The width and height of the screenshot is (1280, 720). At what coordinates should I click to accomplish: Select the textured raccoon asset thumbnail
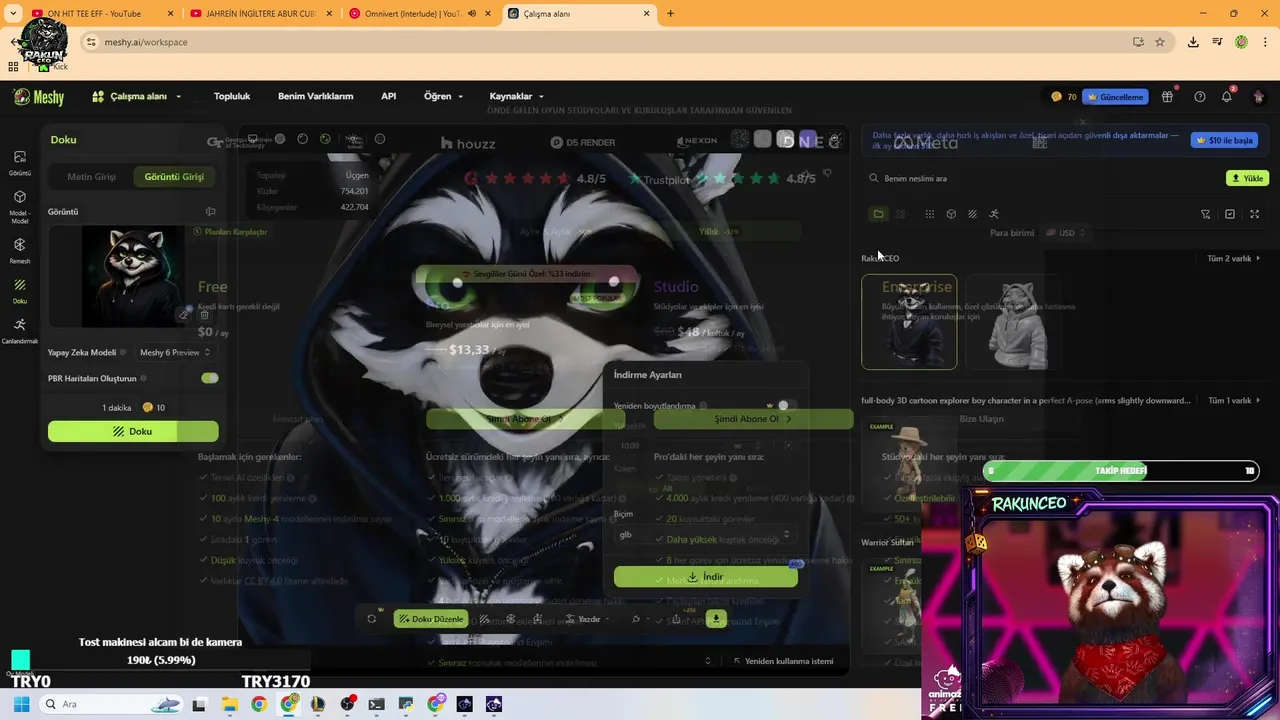pyautogui.click(x=909, y=322)
